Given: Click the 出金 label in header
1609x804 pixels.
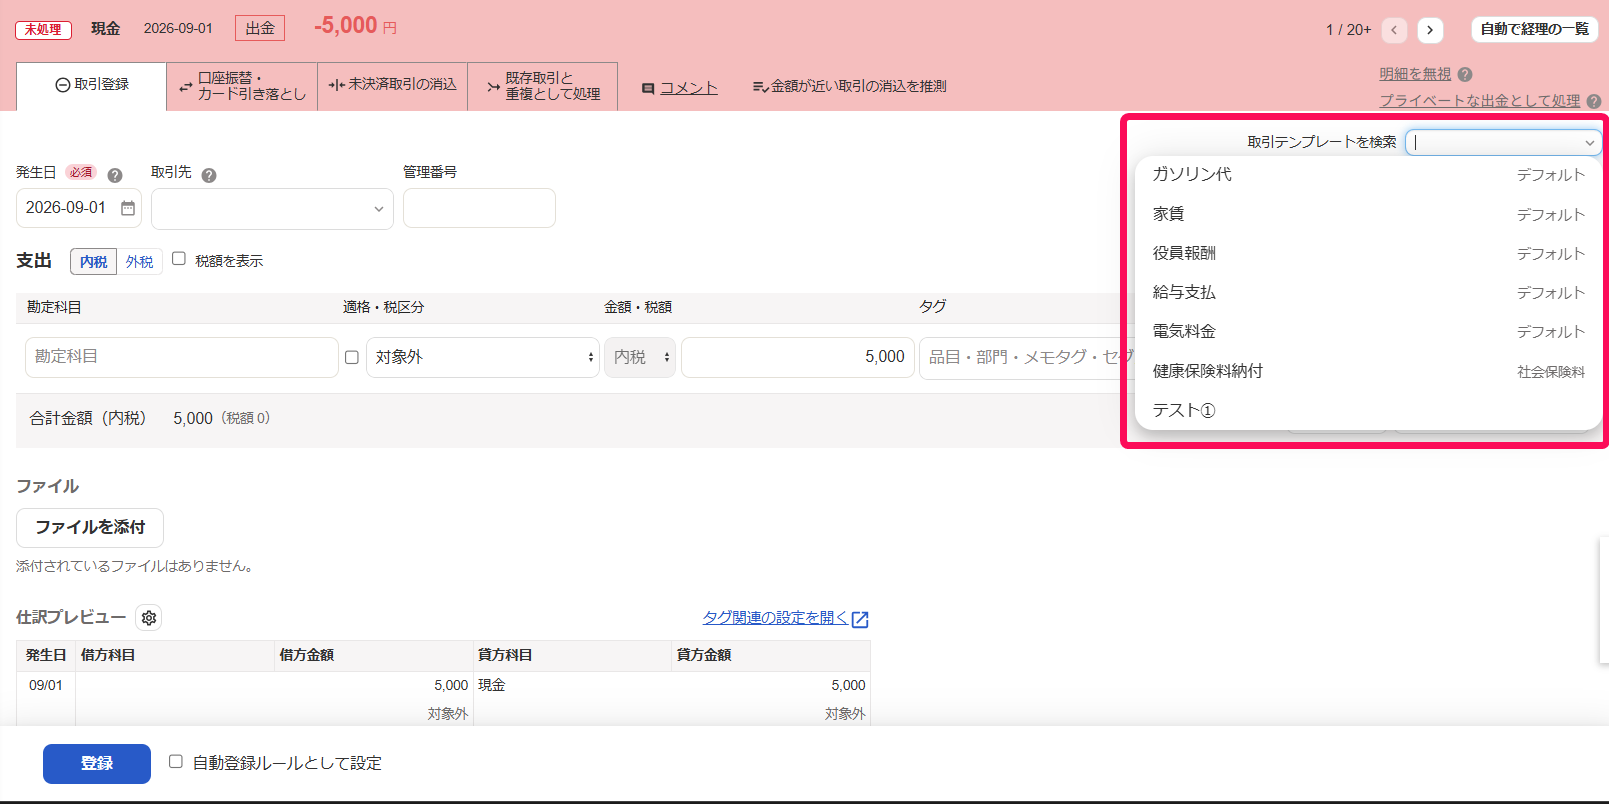Looking at the screenshot, I should (260, 28).
